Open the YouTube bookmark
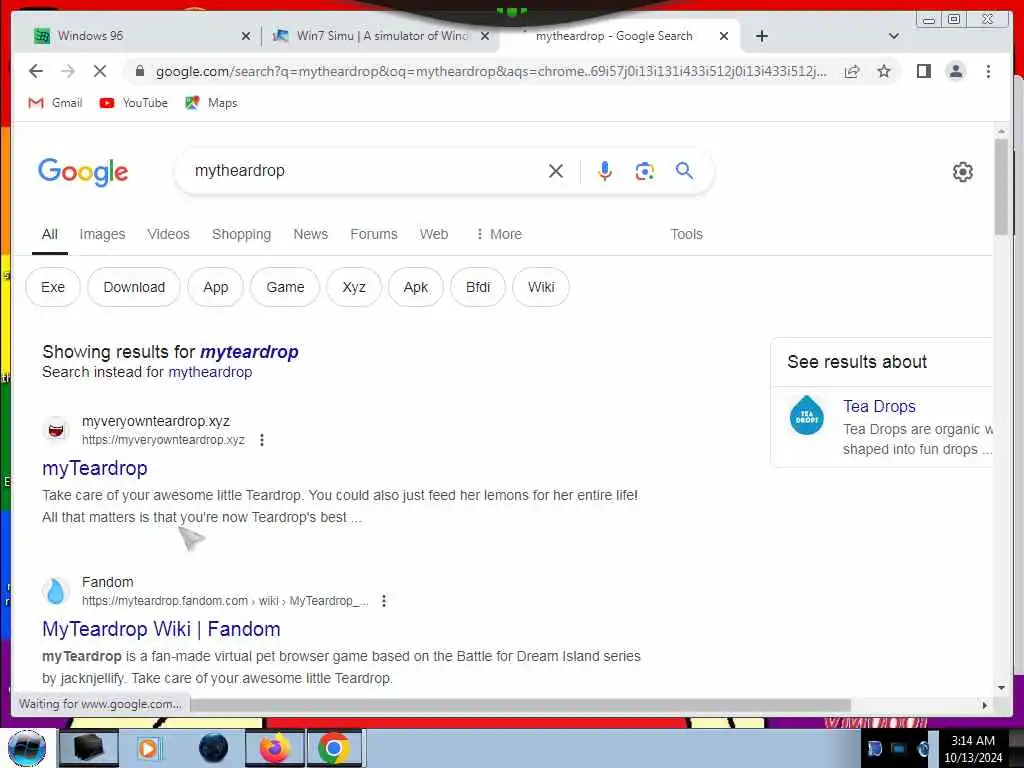 click(134, 103)
